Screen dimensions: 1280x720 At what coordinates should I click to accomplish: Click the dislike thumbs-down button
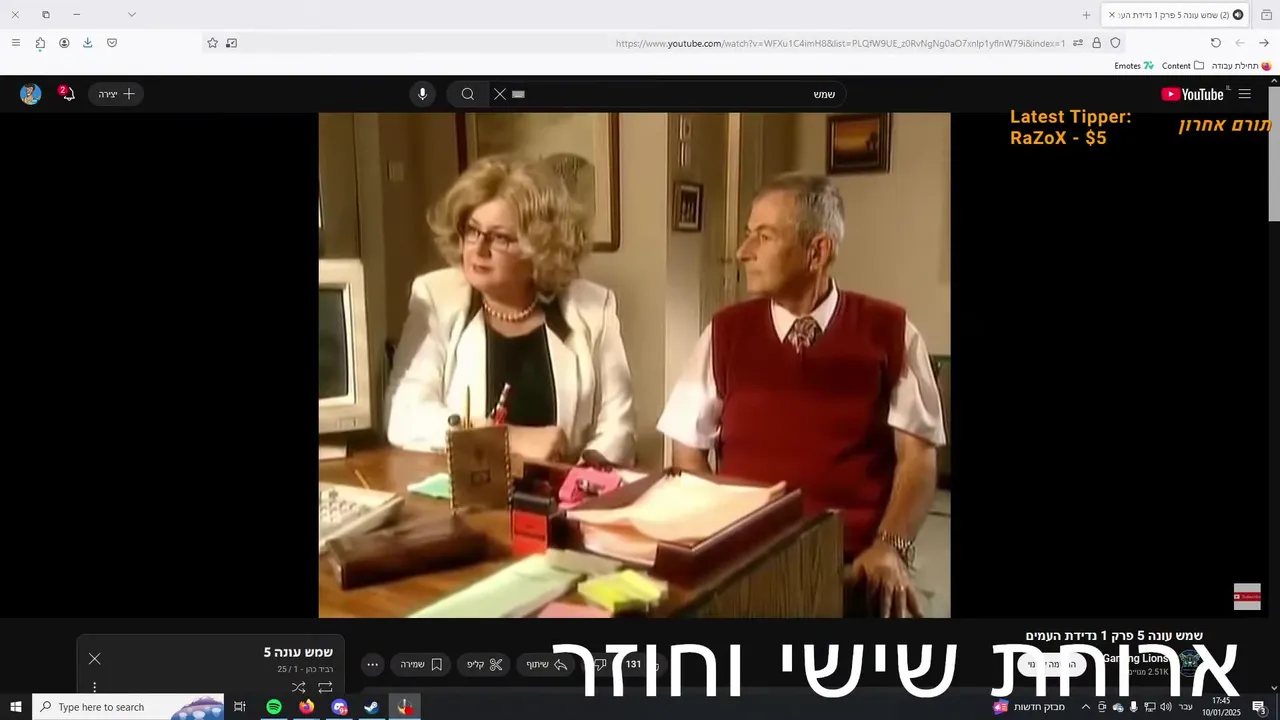point(600,664)
